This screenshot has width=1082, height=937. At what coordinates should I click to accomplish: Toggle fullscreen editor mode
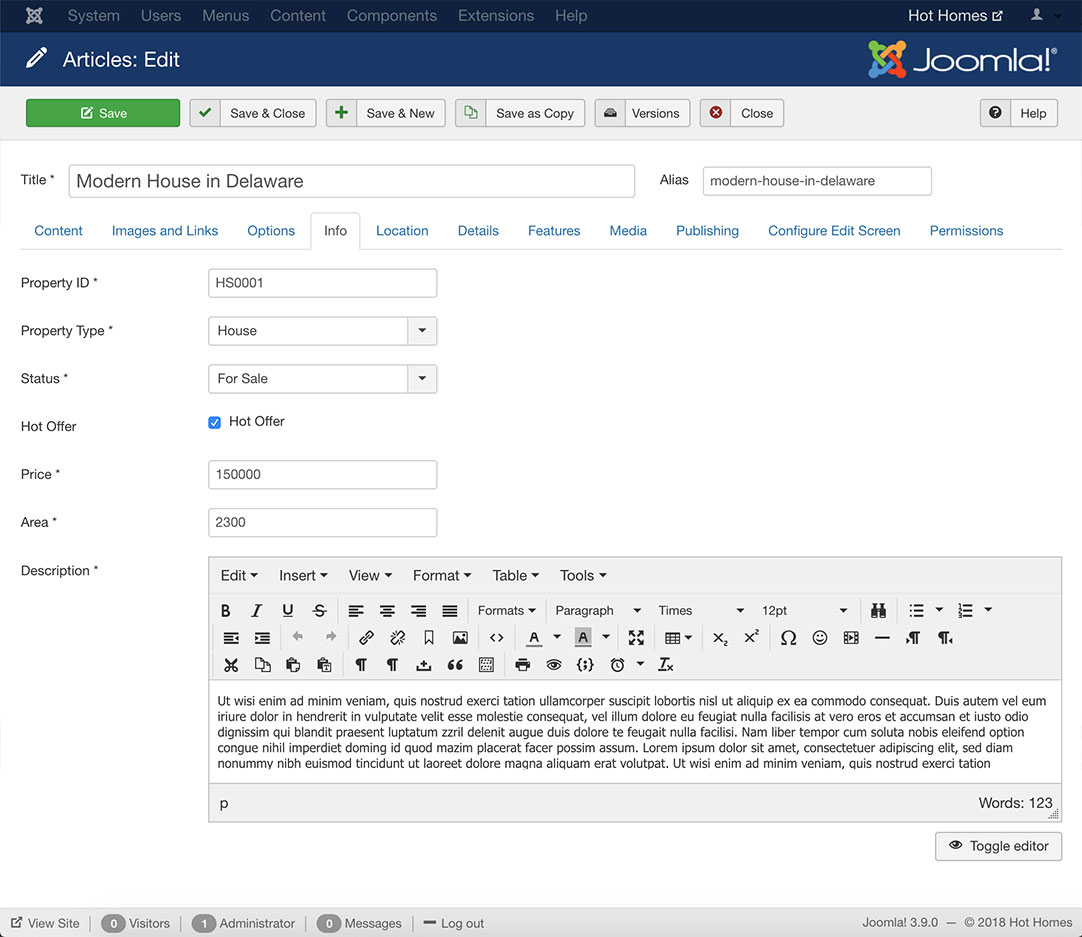click(x=636, y=638)
